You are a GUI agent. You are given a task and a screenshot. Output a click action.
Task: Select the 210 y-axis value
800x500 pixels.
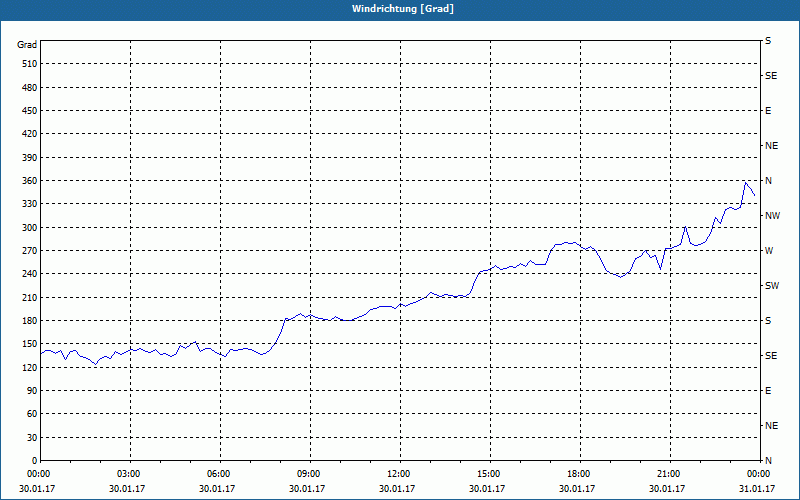[x=30, y=297]
